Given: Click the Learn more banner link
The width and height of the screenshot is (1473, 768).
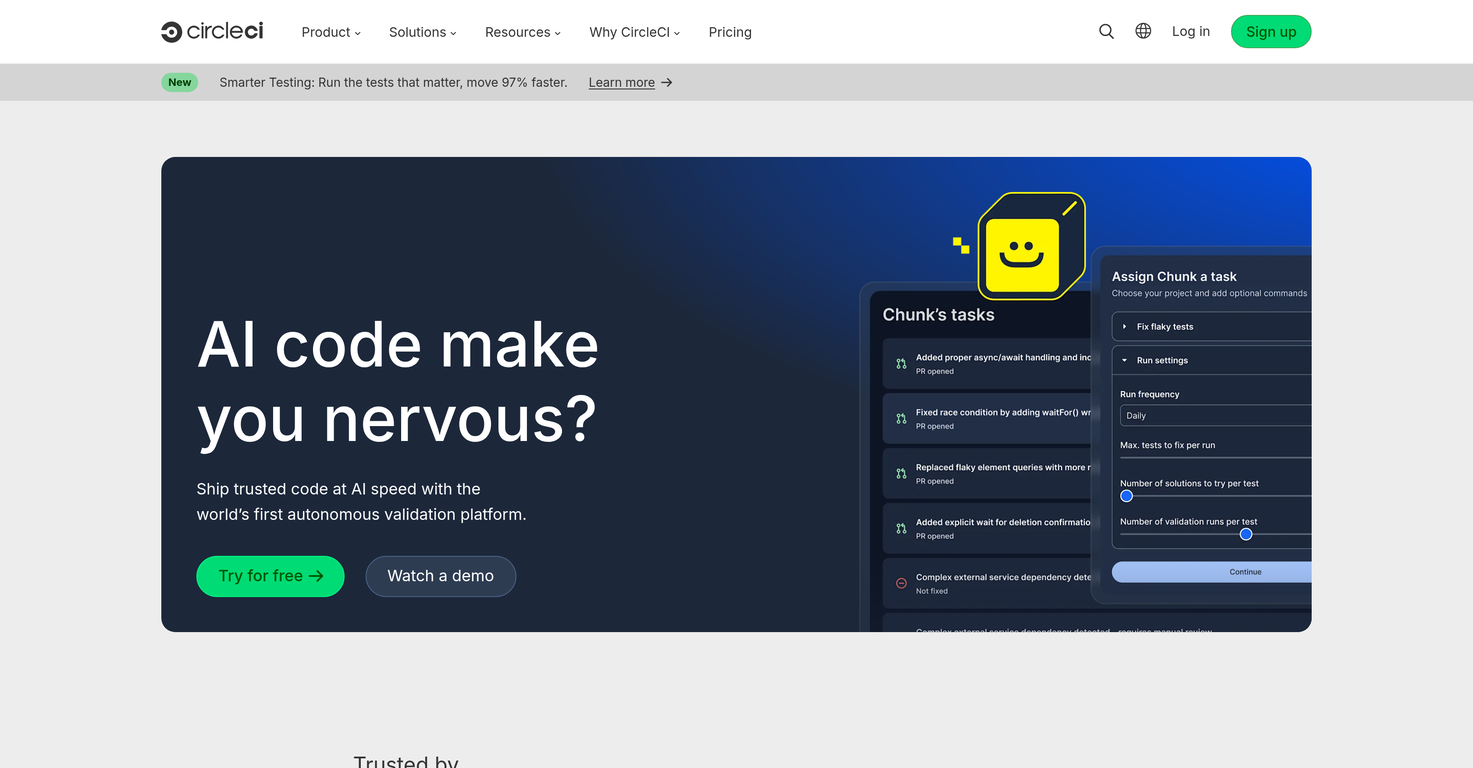Looking at the screenshot, I should click(621, 83).
